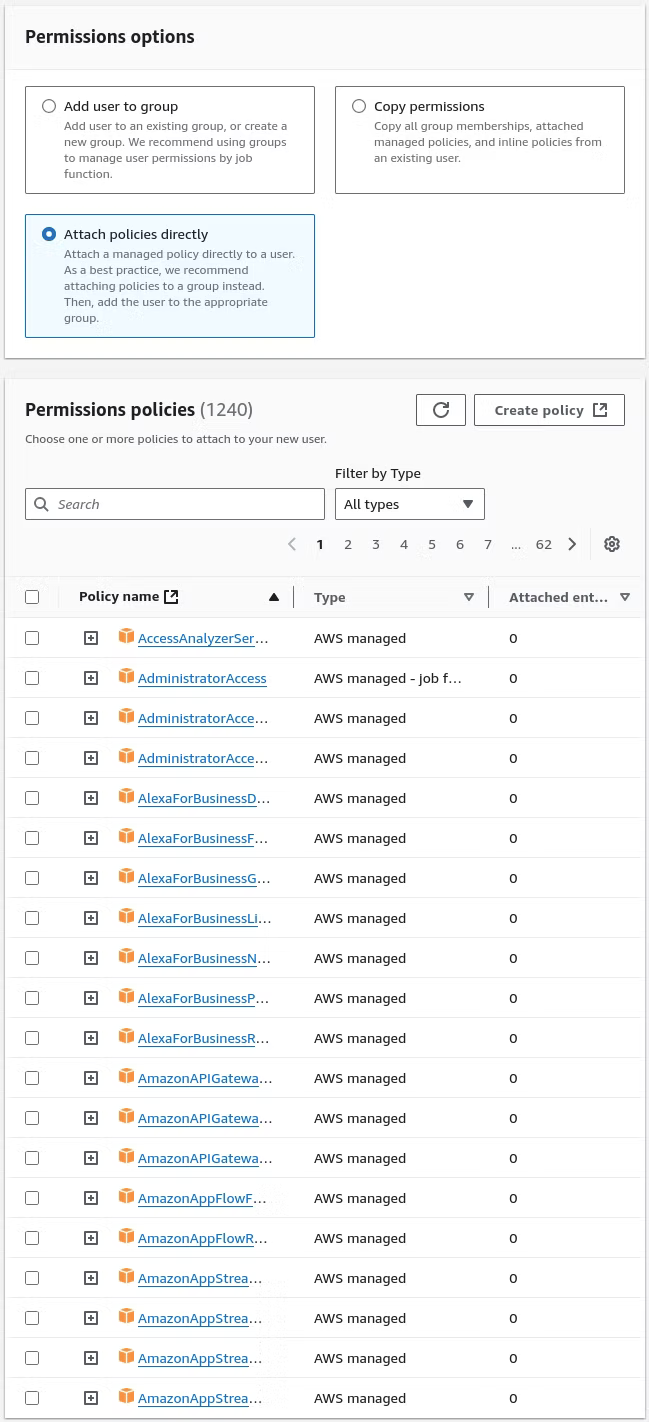Open the AlexaForBusinessN... policy link
Screen dimensions: 649x1422
coord(204,958)
